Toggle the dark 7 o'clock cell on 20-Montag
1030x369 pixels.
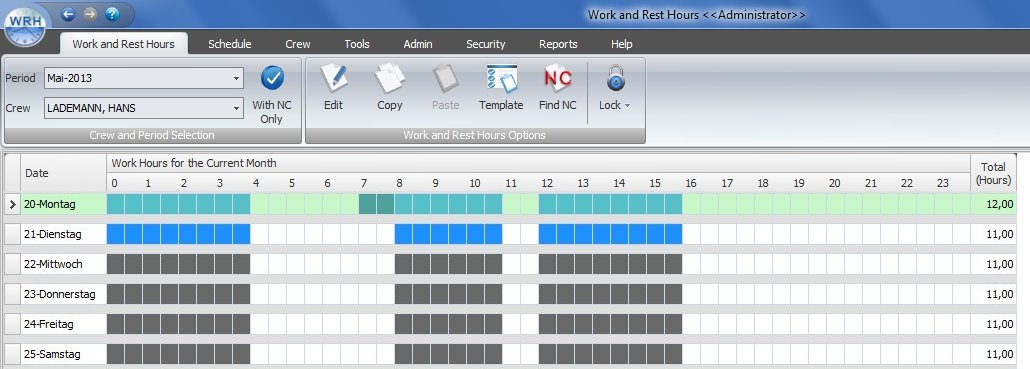[376, 204]
